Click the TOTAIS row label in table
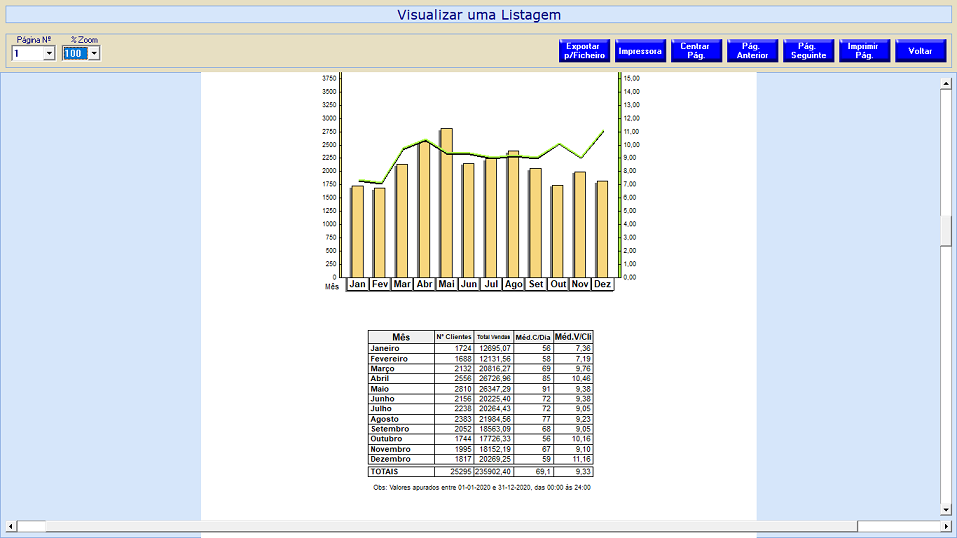Viewport: 957px width, 538px height. point(400,471)
